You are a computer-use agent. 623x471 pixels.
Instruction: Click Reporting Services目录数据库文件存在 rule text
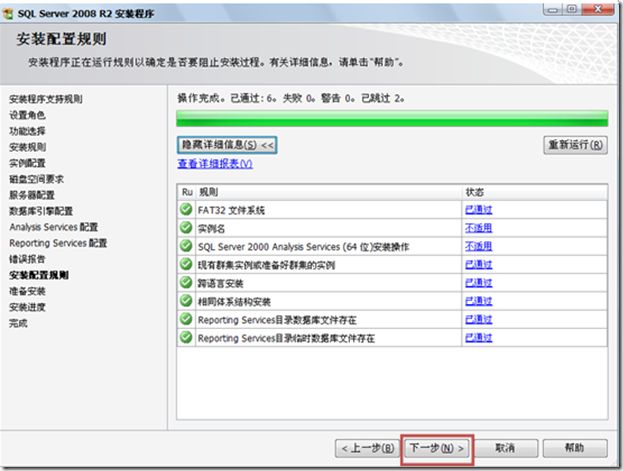tap(277, 320)
